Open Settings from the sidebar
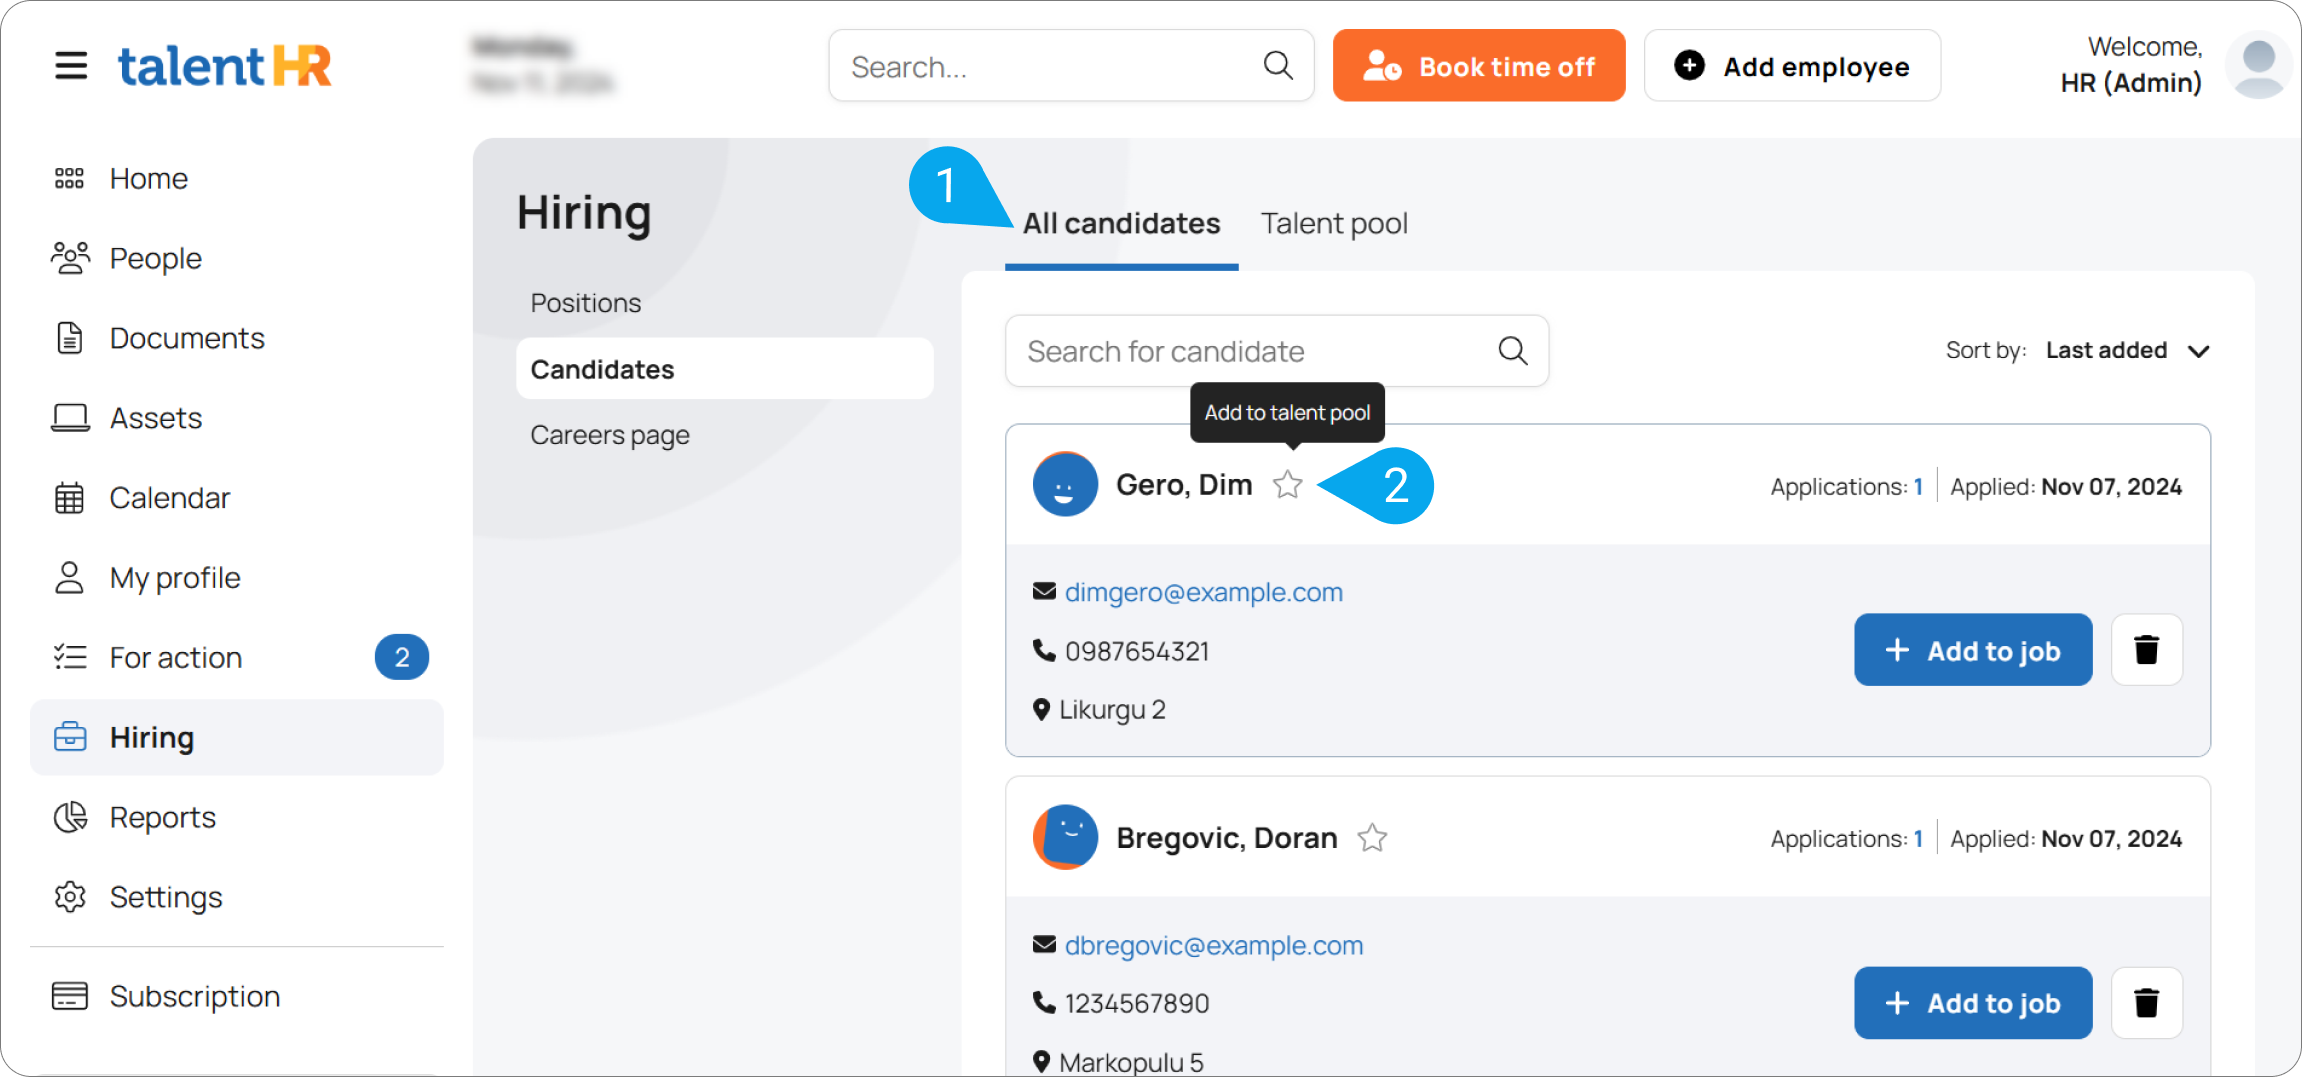Image resolution: width=2302 pixels, height=1077 pixels. [166, 897]
